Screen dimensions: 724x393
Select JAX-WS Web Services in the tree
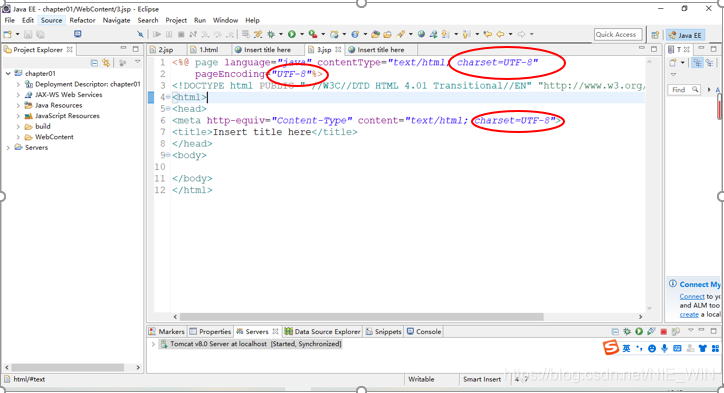point(64,95)
